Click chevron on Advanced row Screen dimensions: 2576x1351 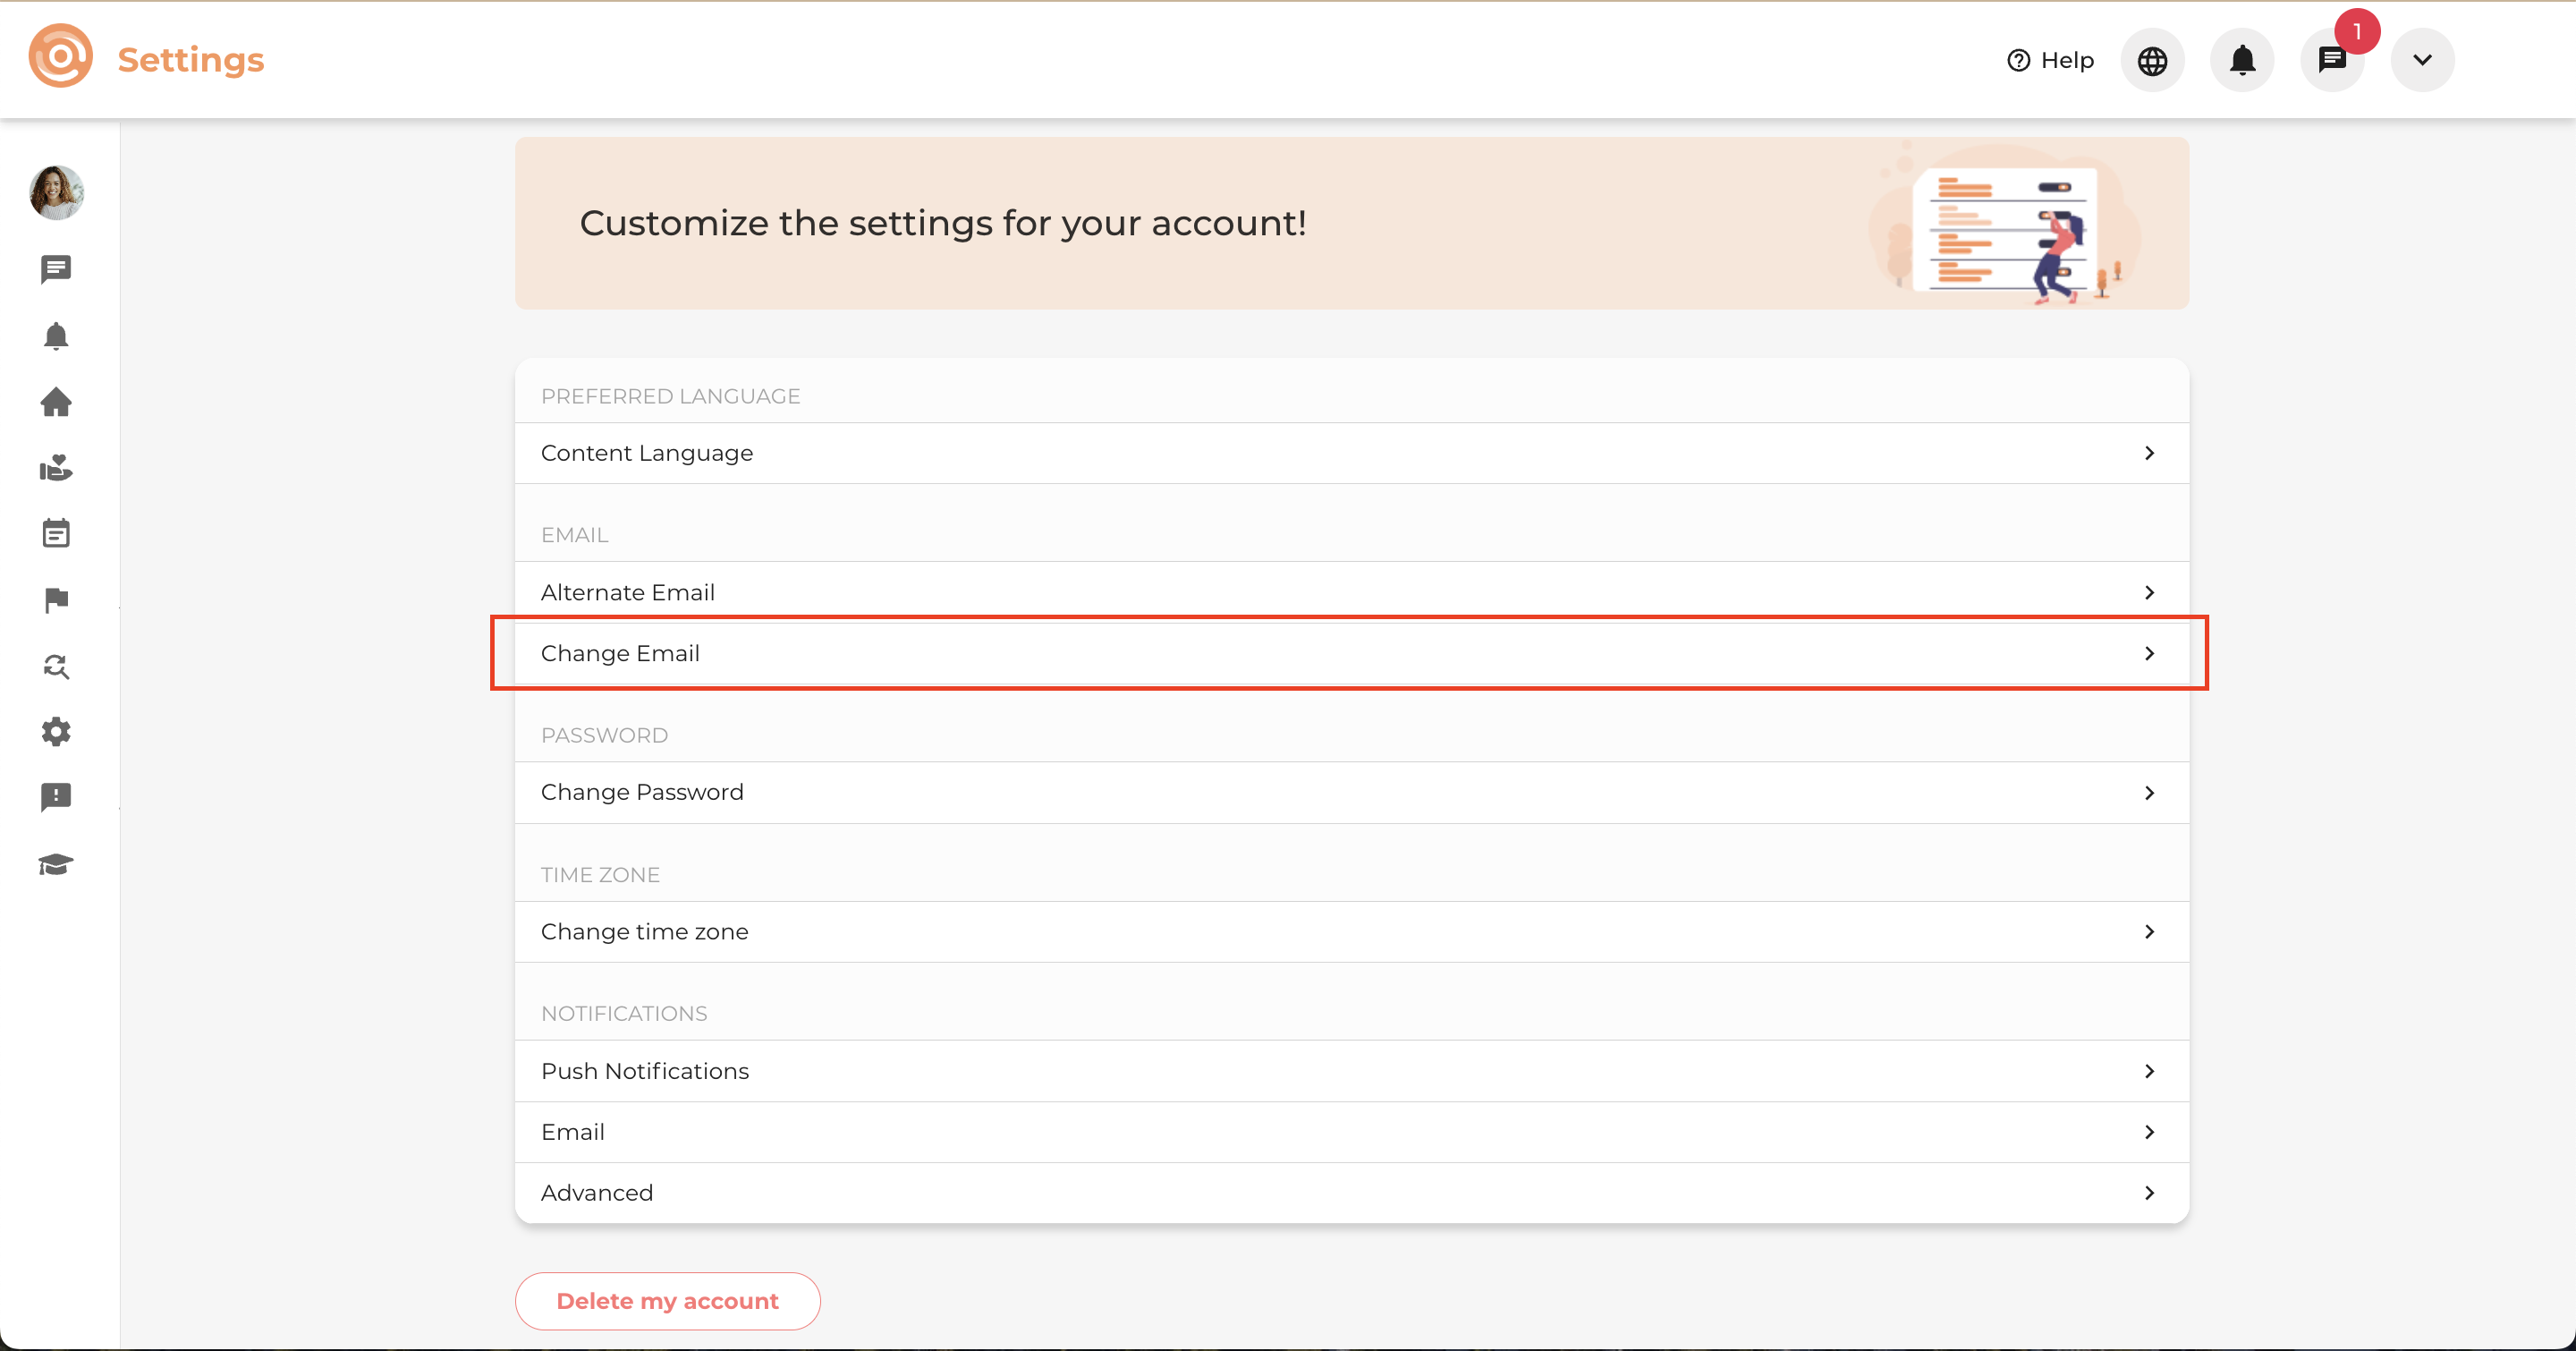point(2149,1193)
